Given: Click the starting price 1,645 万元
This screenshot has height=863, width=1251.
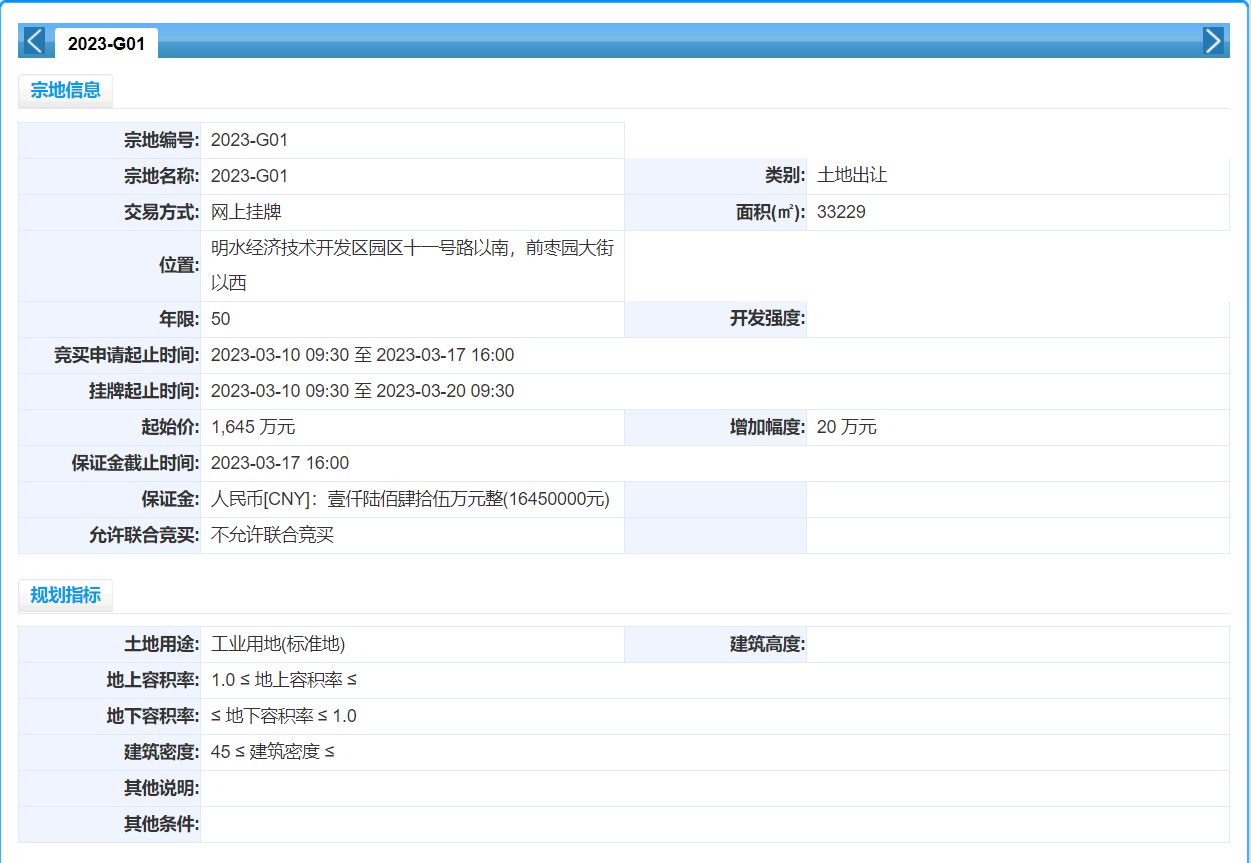Looking at the screenshot, I should click(x=253, y=427).
